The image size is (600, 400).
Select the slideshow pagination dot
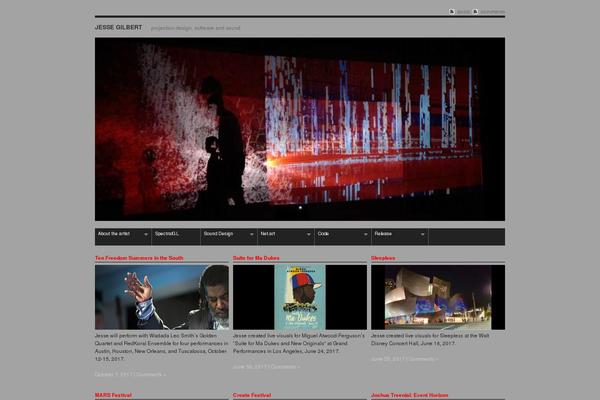coord(300,208)
